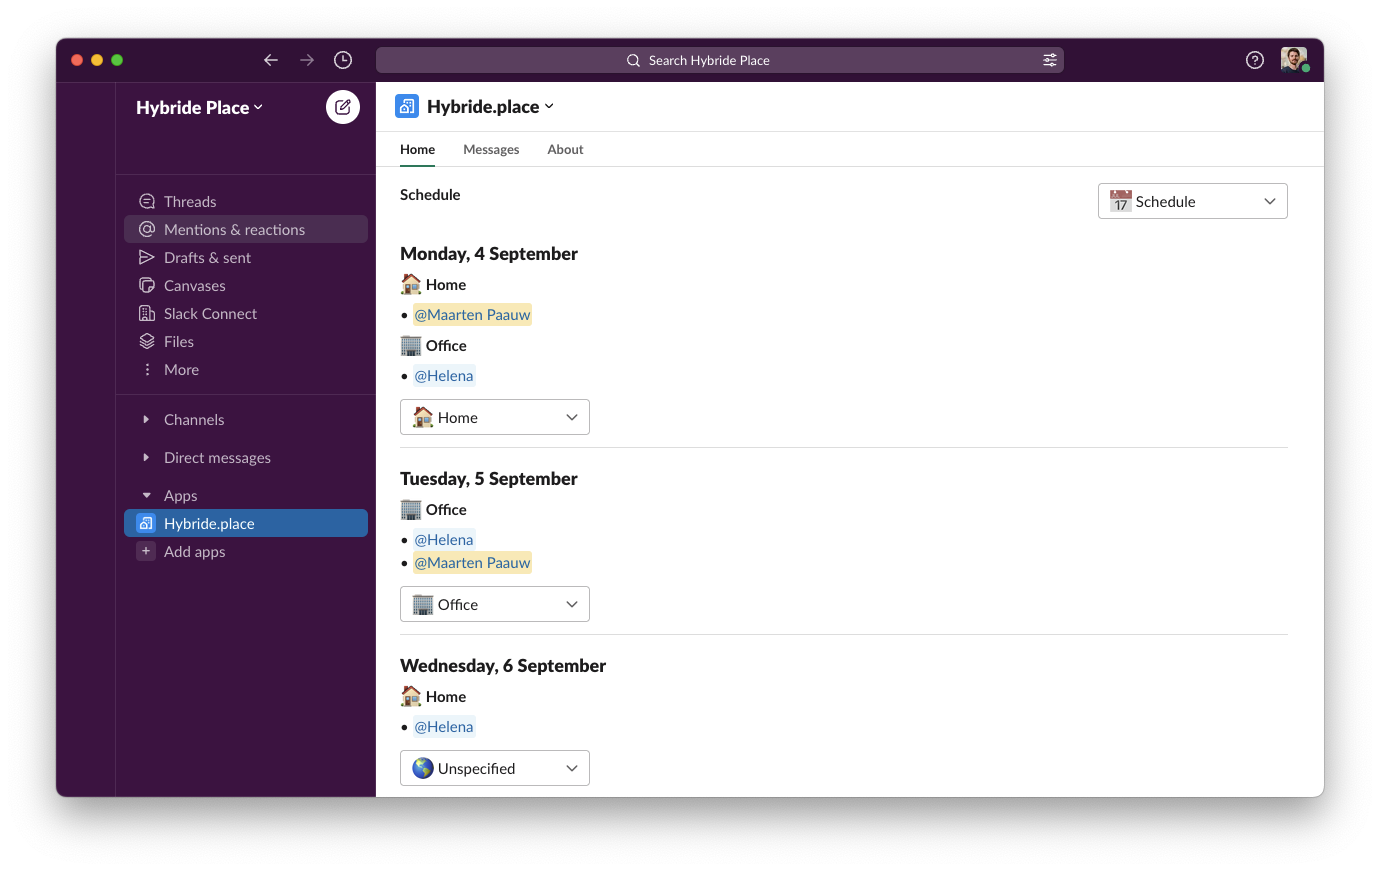1380x871 pixels.
Task: Switch to the Home tab
Action: 417,149
